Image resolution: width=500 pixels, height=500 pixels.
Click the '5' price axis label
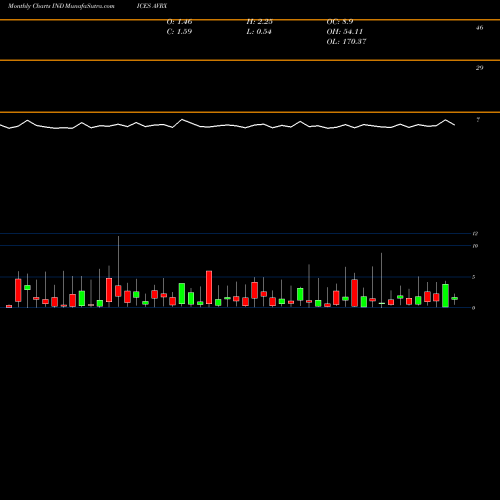click(474, 277)
